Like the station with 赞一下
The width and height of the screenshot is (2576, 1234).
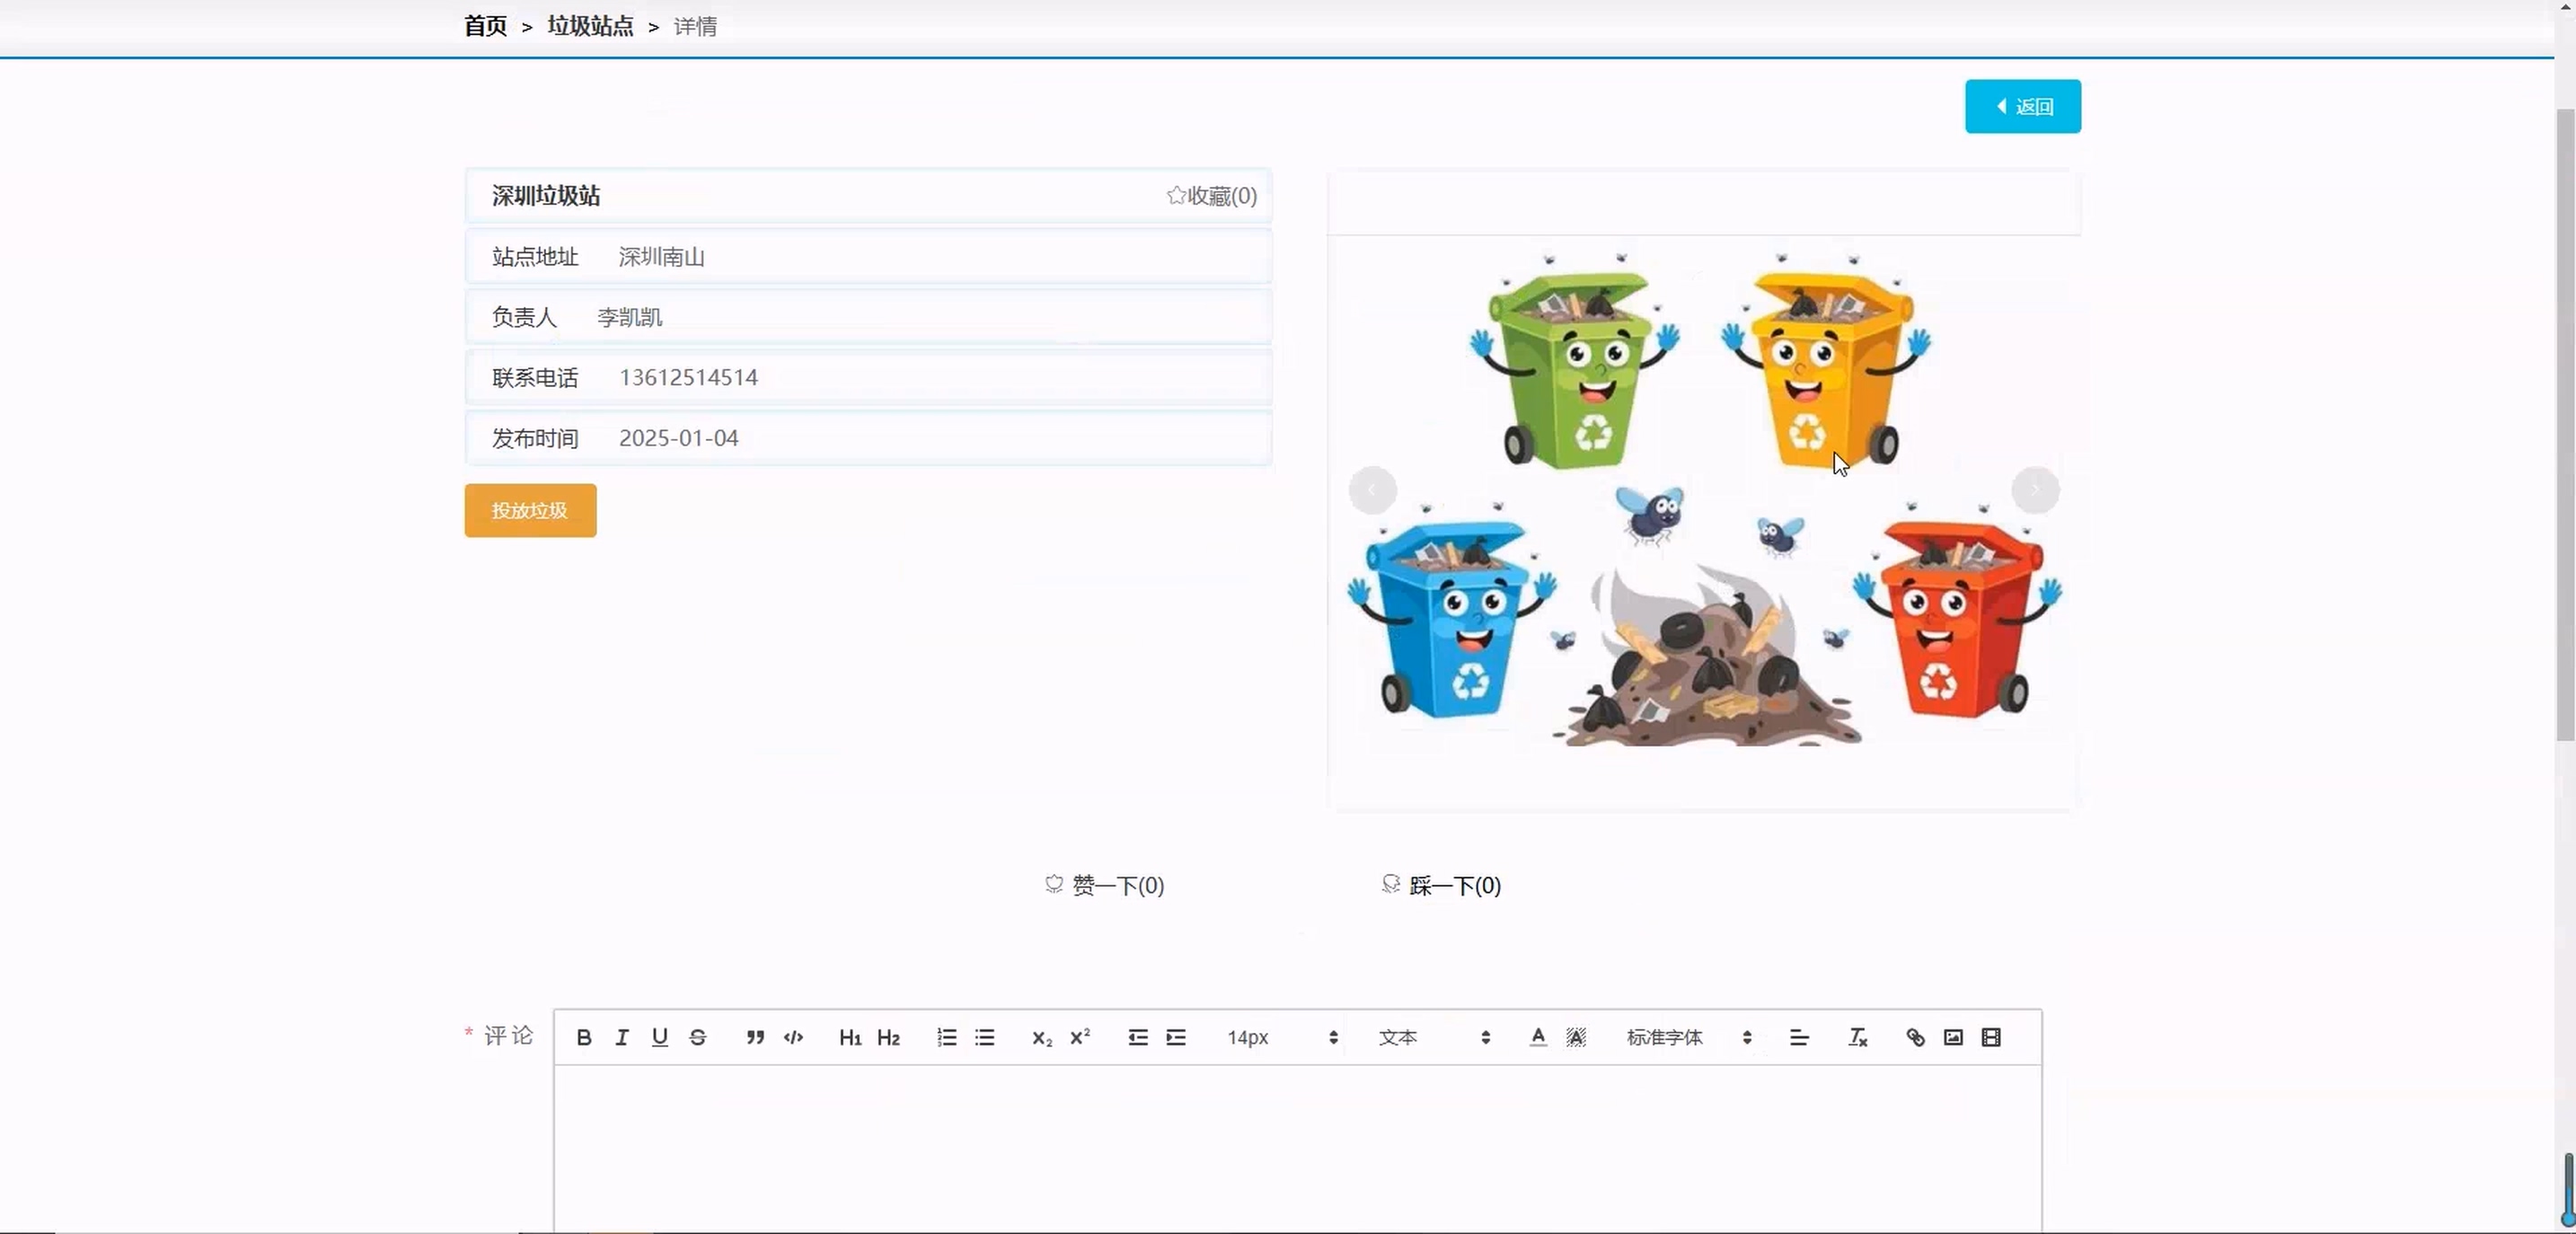(1104, 885)
